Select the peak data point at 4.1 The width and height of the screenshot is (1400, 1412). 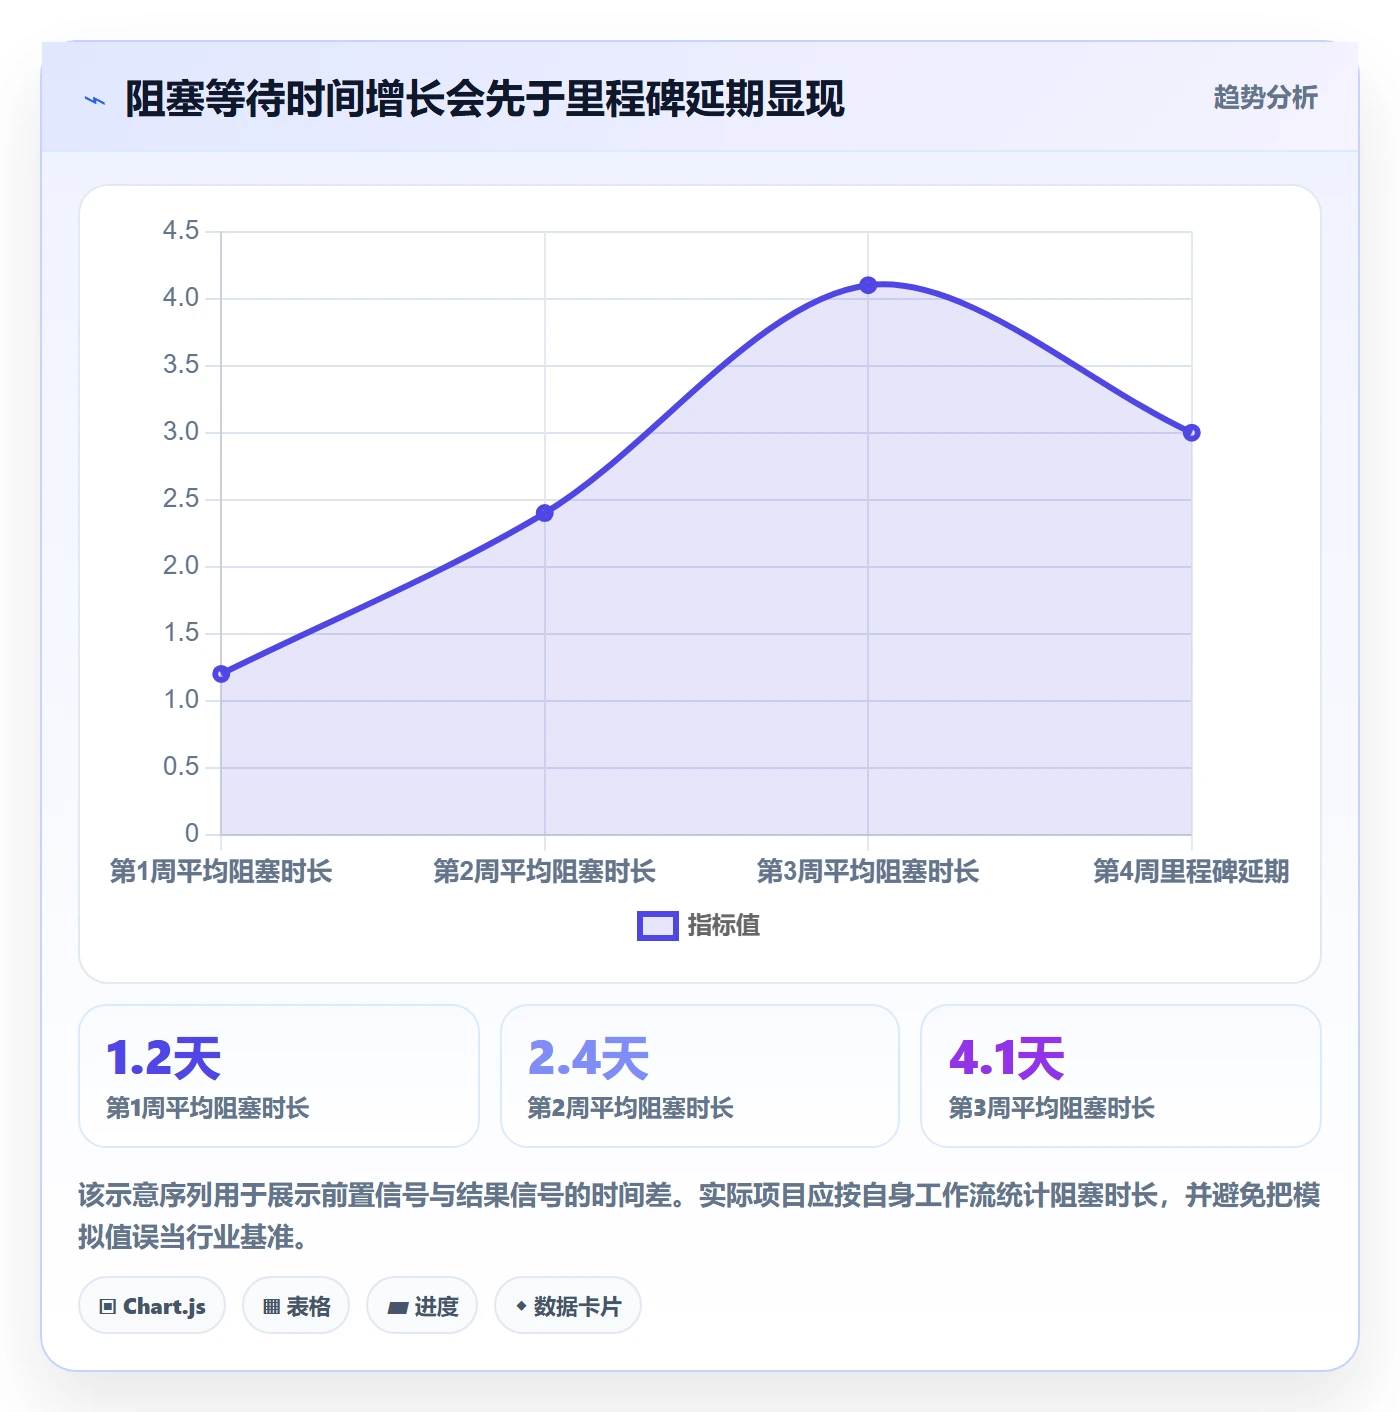[868, 285]
